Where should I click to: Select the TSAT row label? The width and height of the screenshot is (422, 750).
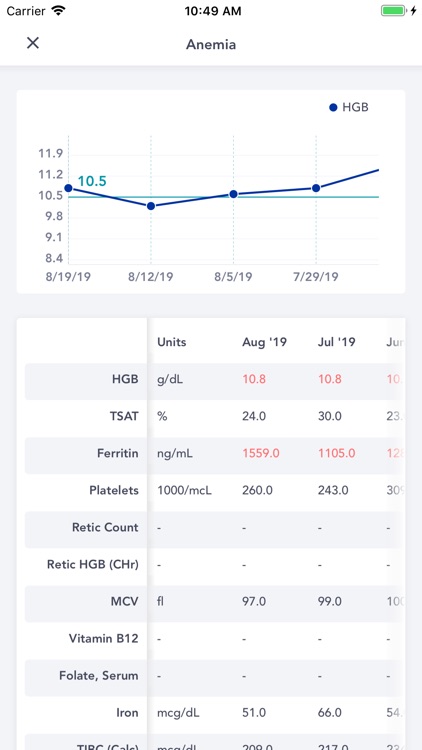click(124, 416)
